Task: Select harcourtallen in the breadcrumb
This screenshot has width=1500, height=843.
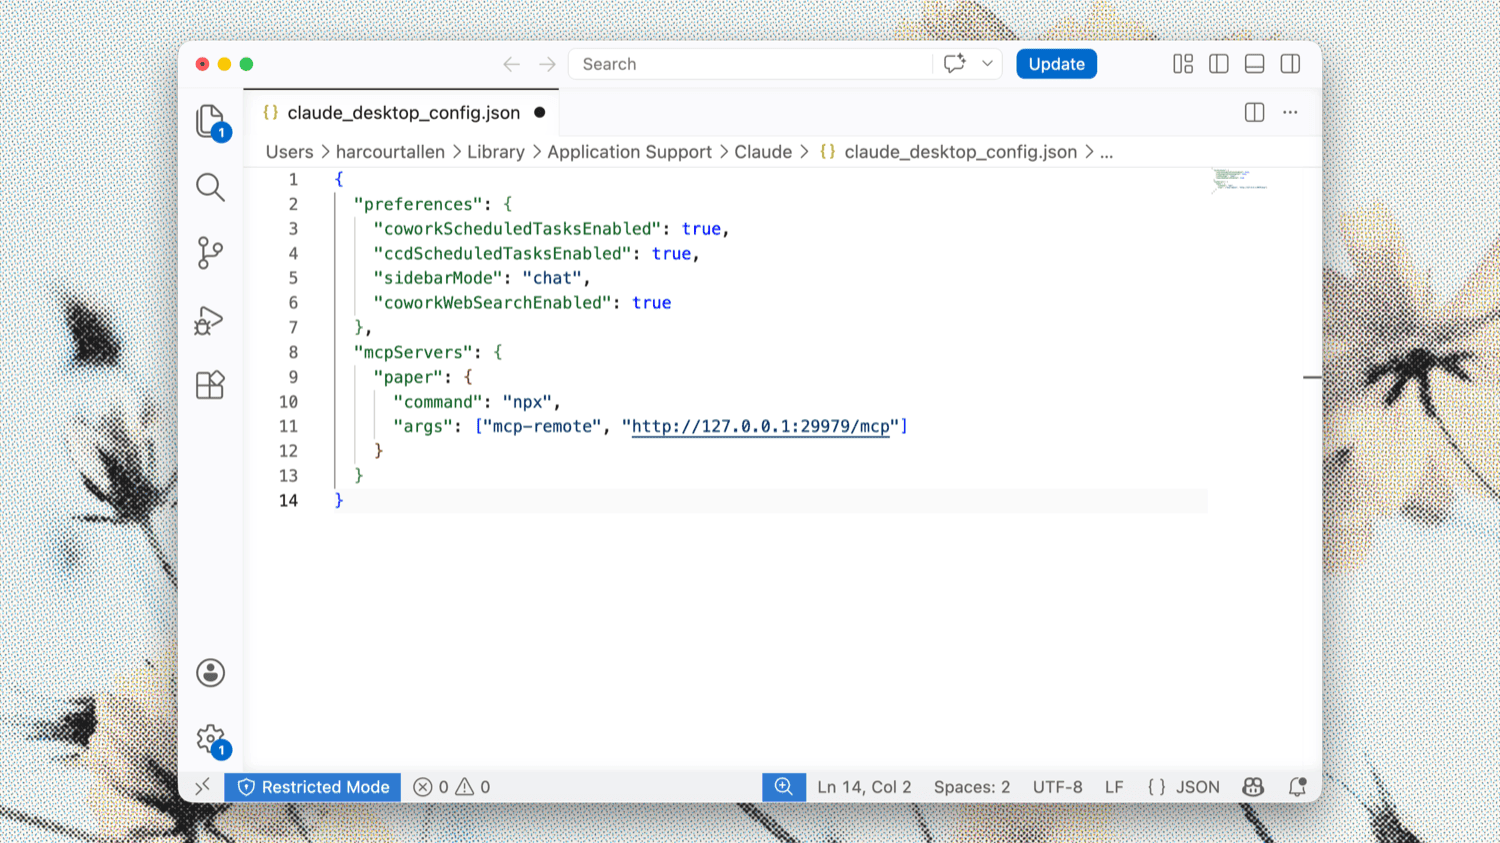Action: tap(390, 152)
